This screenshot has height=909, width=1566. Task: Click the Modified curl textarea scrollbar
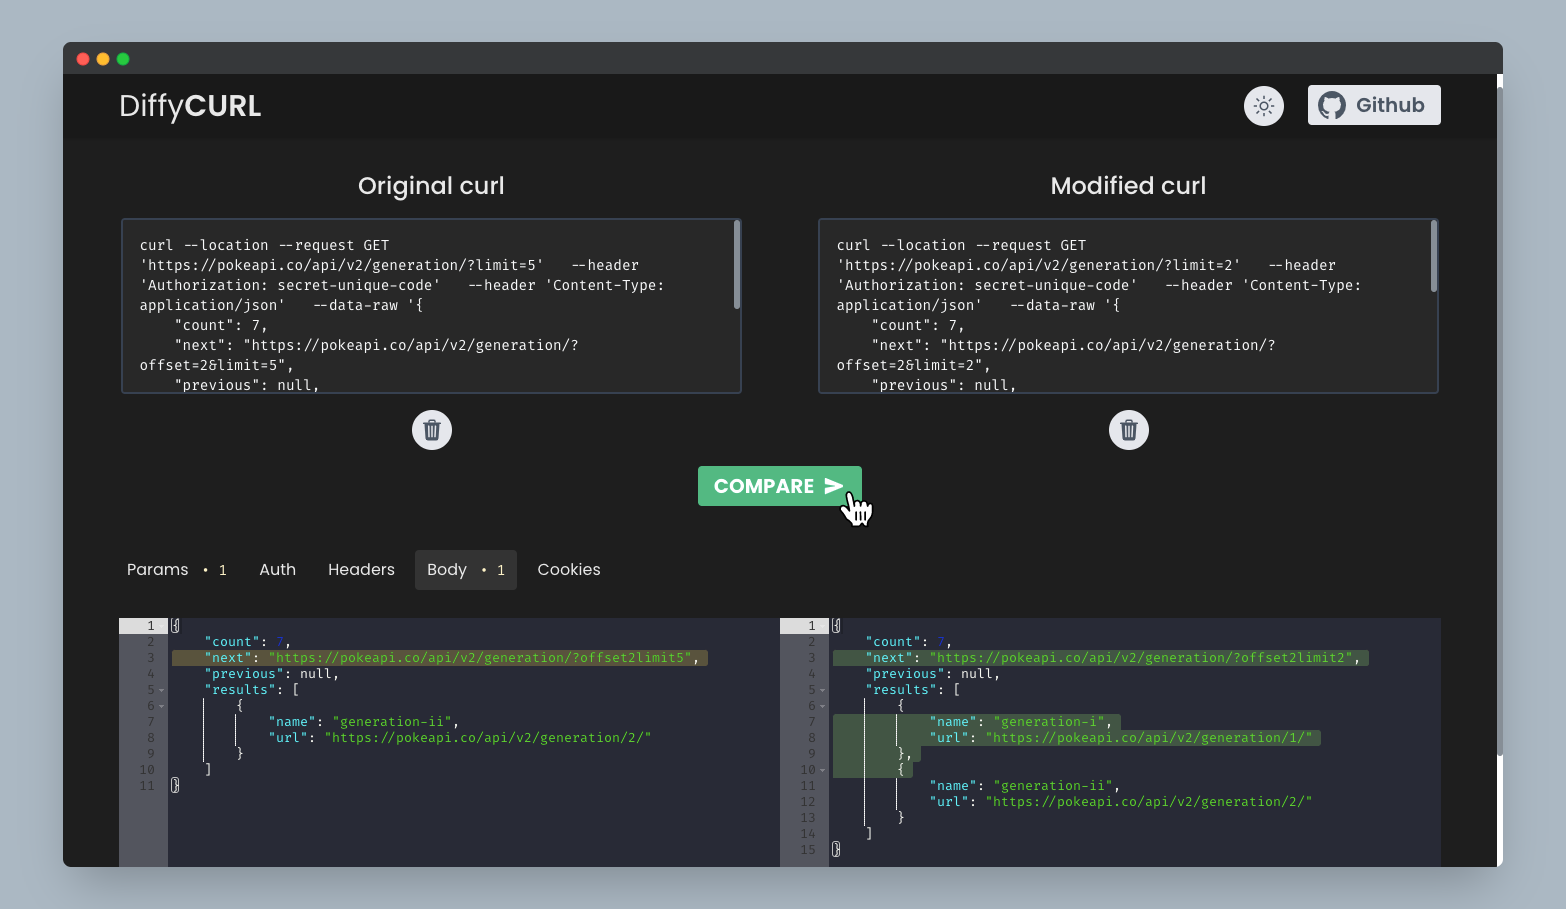[x=1434, y=257]
